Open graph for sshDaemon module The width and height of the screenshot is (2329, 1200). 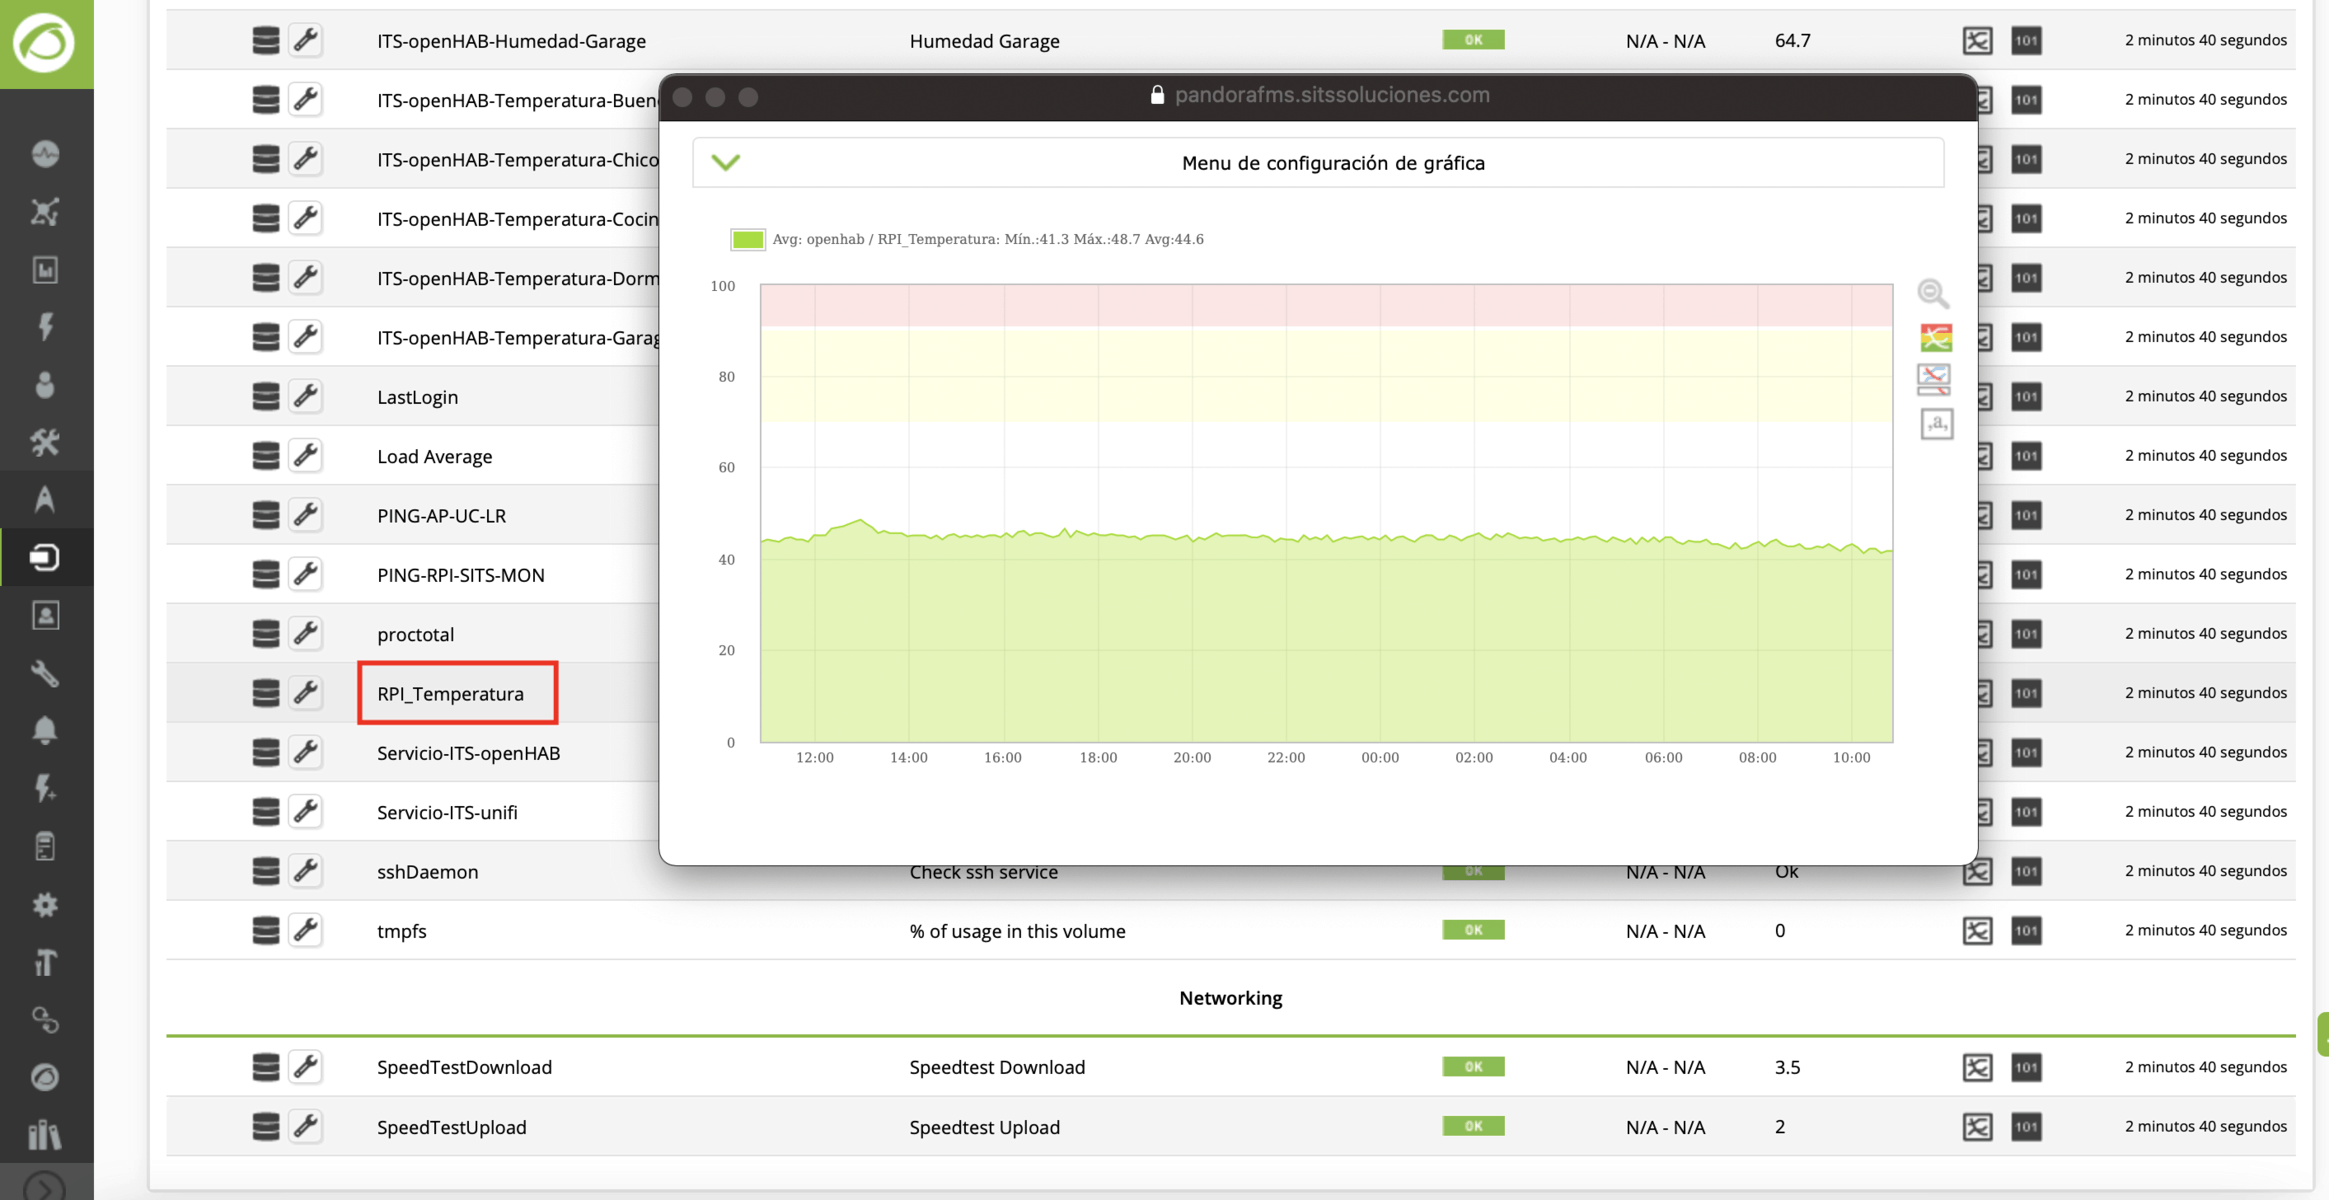point(1977,872)
